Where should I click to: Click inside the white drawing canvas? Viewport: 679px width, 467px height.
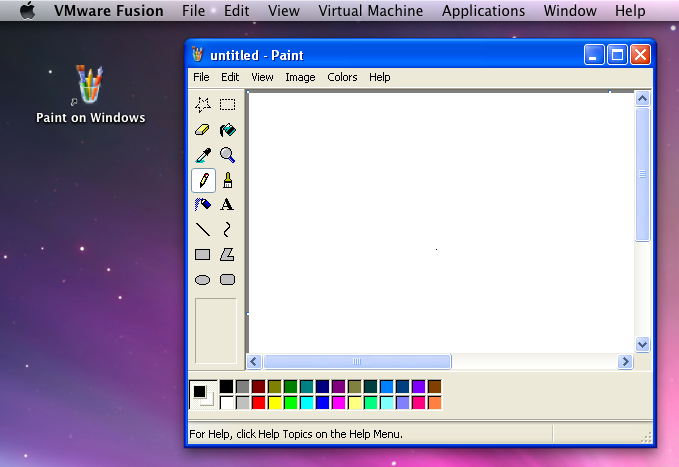[x=440, y=222]
